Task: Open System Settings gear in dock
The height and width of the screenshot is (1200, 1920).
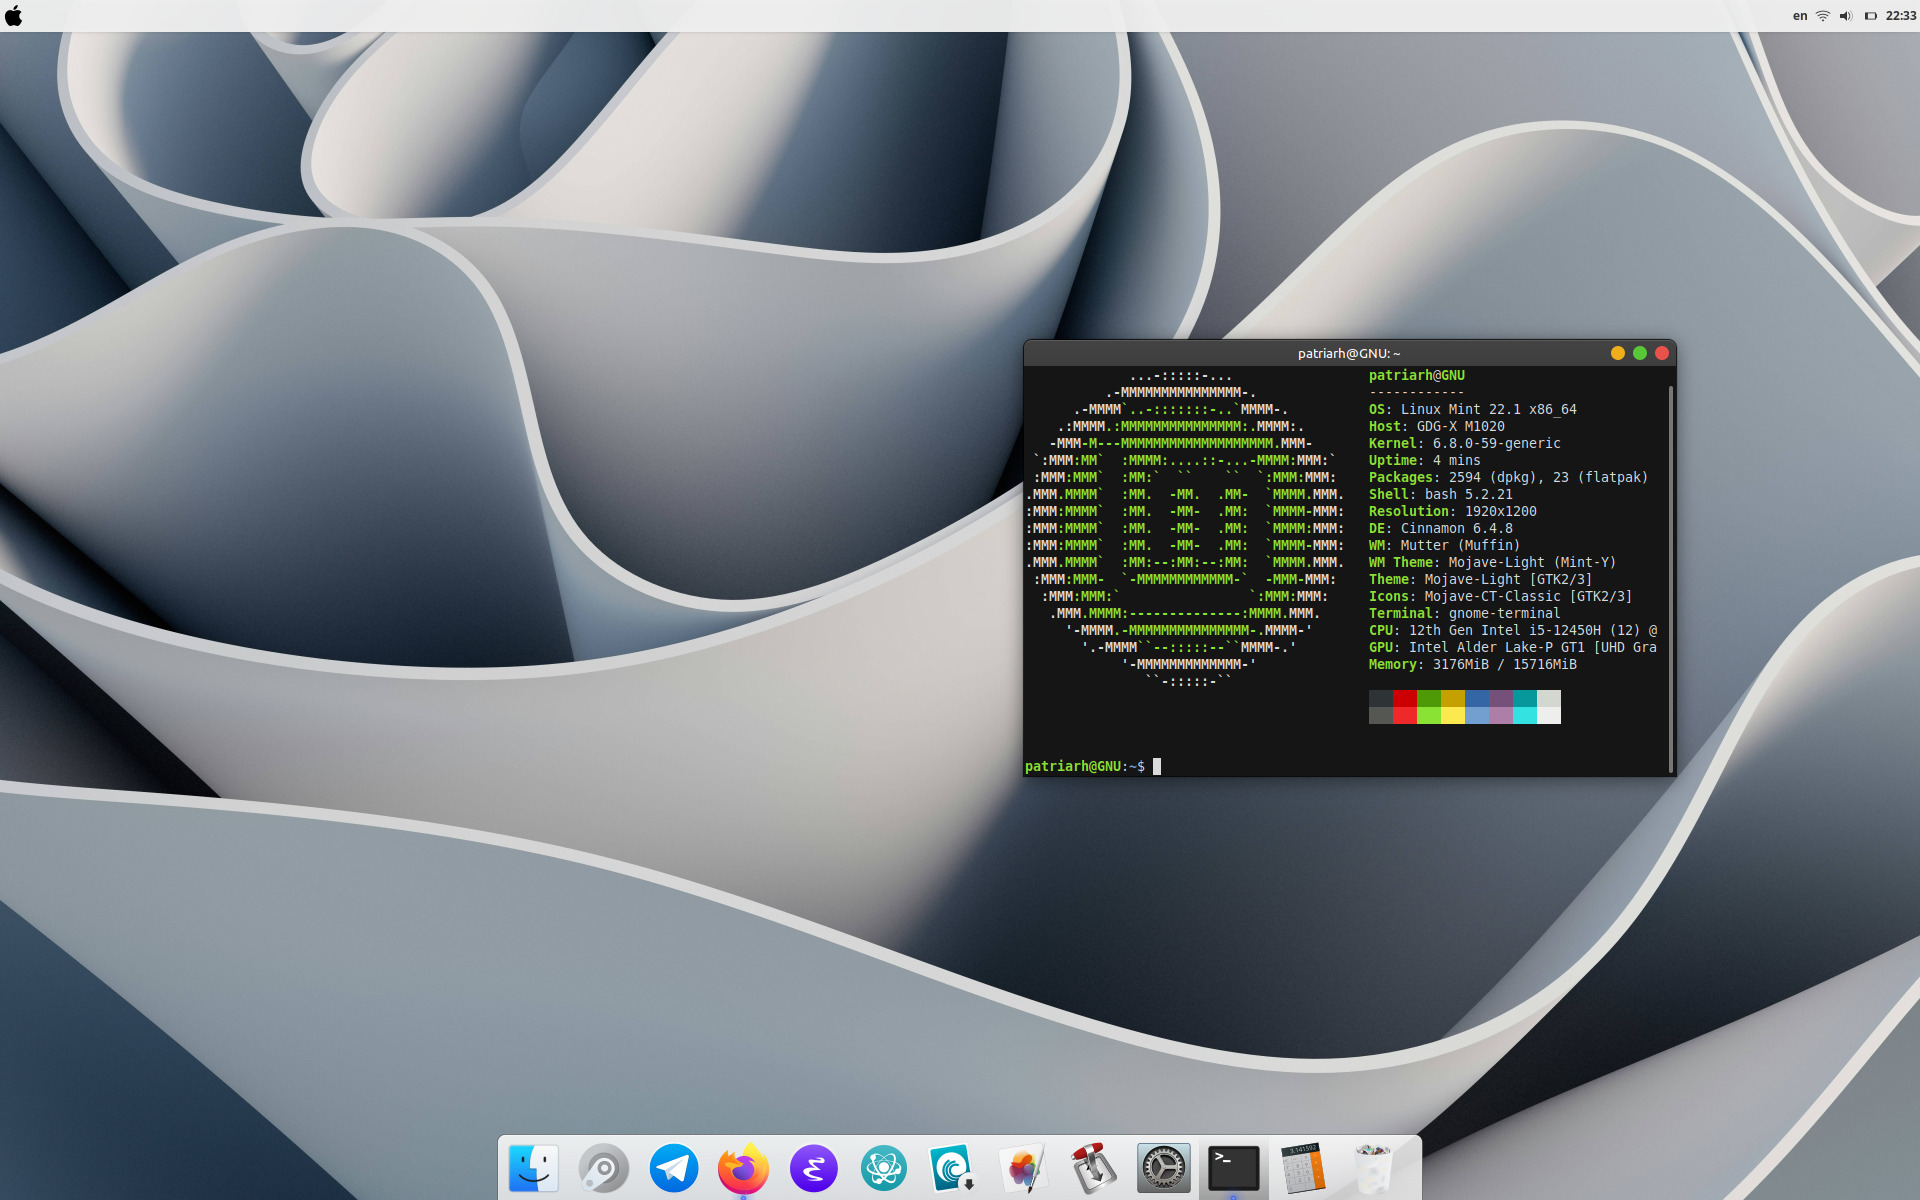Action: pos(1163,1167)
